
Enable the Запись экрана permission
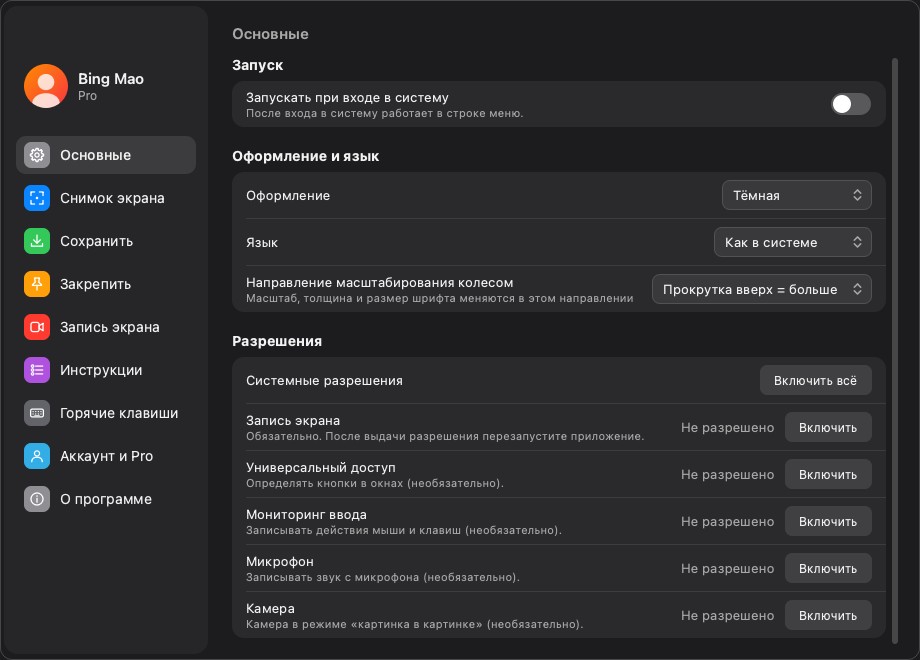(x=828, y=428)
